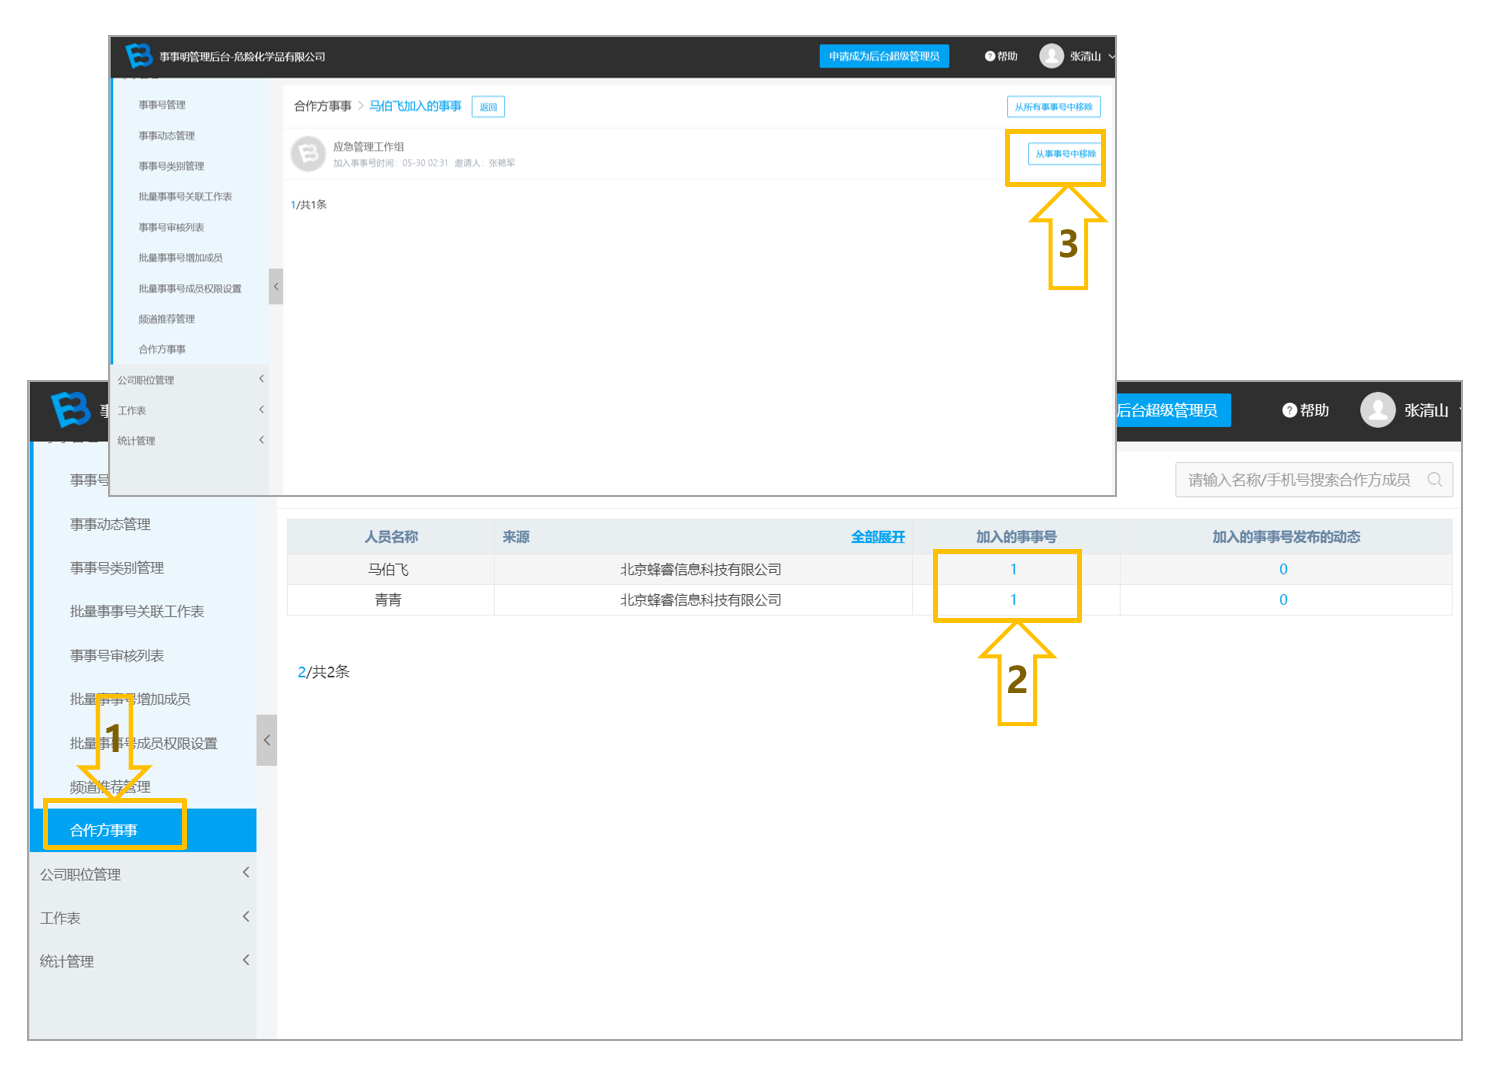Click 从所有事事号中移除 button
Screen dimensions: 1509x1080
1053,107
